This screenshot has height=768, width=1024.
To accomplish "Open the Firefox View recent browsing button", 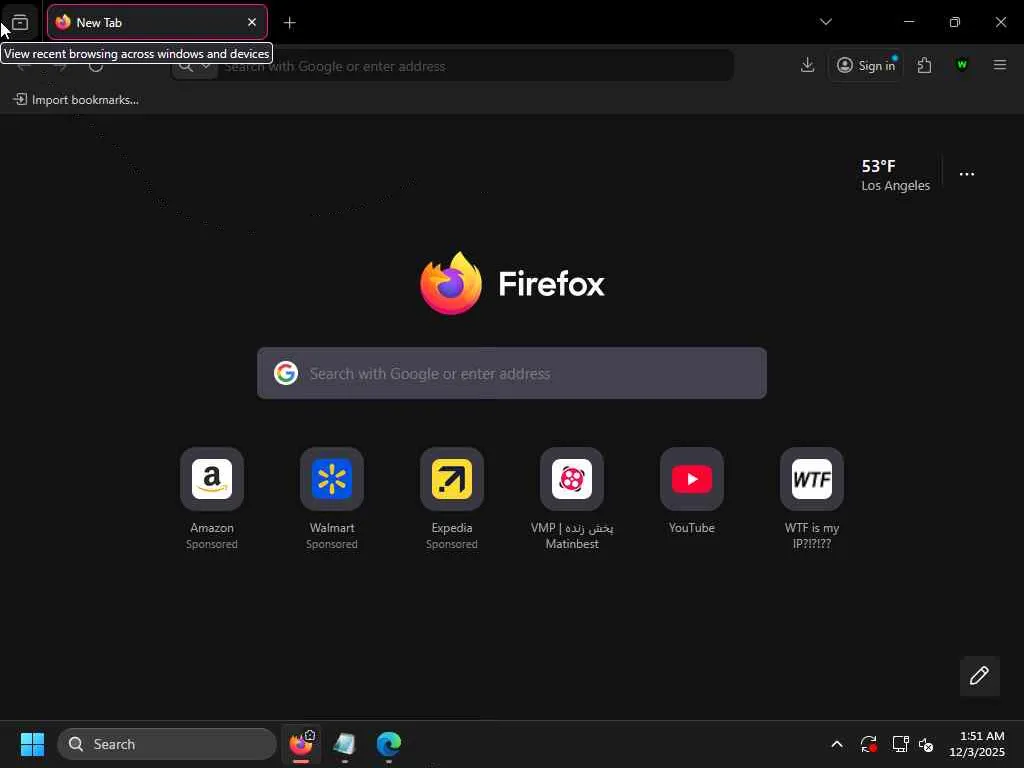I will click(x=20, y=23).
